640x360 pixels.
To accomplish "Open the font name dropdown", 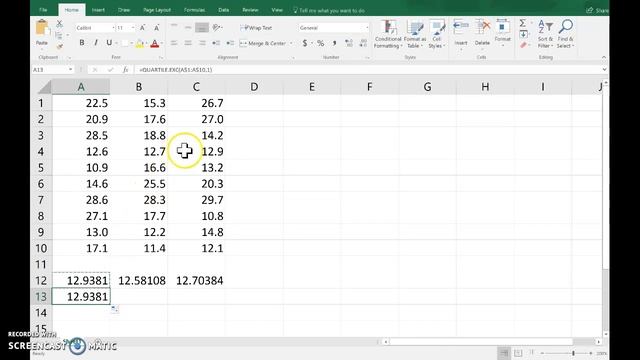I will 113,28.
